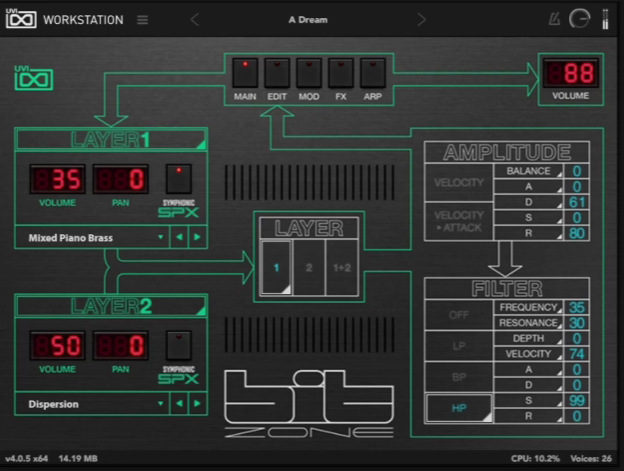Click the LAYER2 header corner triangle
The height and width of the screenshot is (471, 624).
201,311
